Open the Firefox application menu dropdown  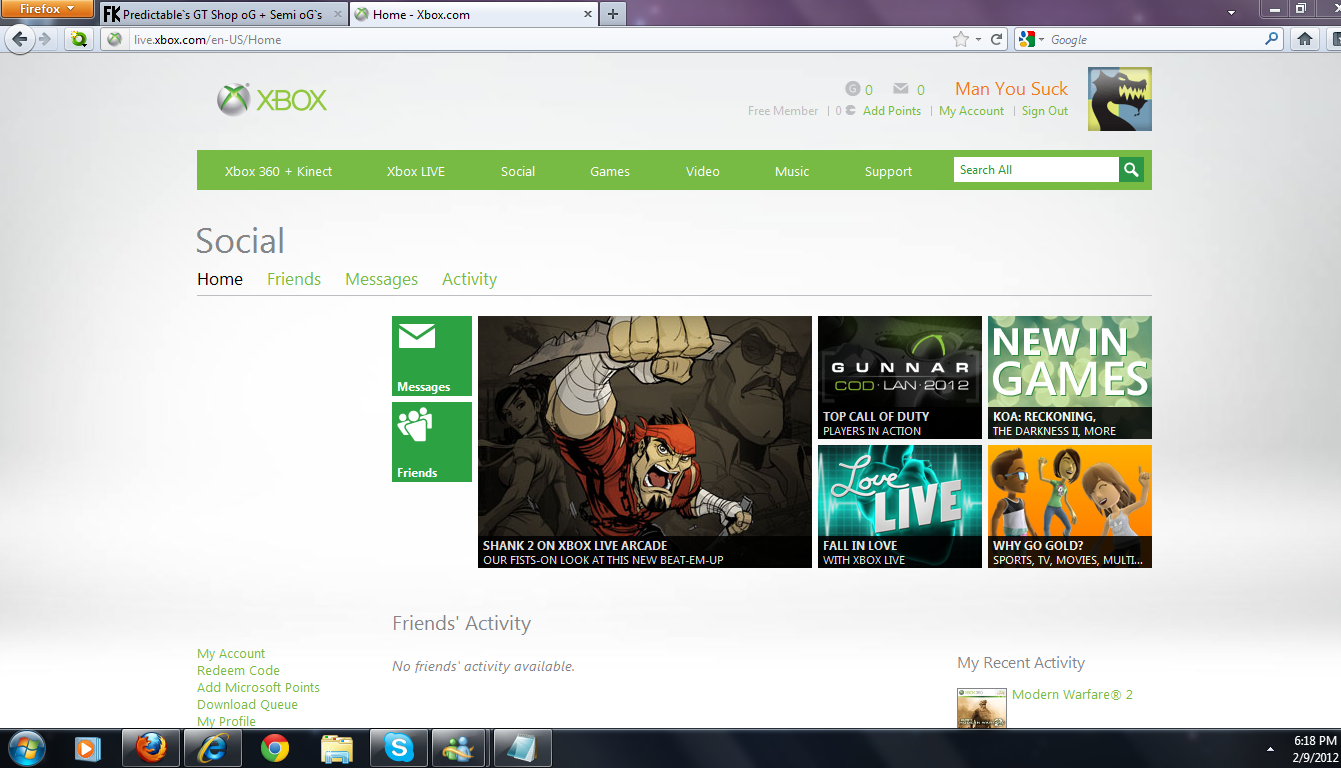(x=45, y=9)
